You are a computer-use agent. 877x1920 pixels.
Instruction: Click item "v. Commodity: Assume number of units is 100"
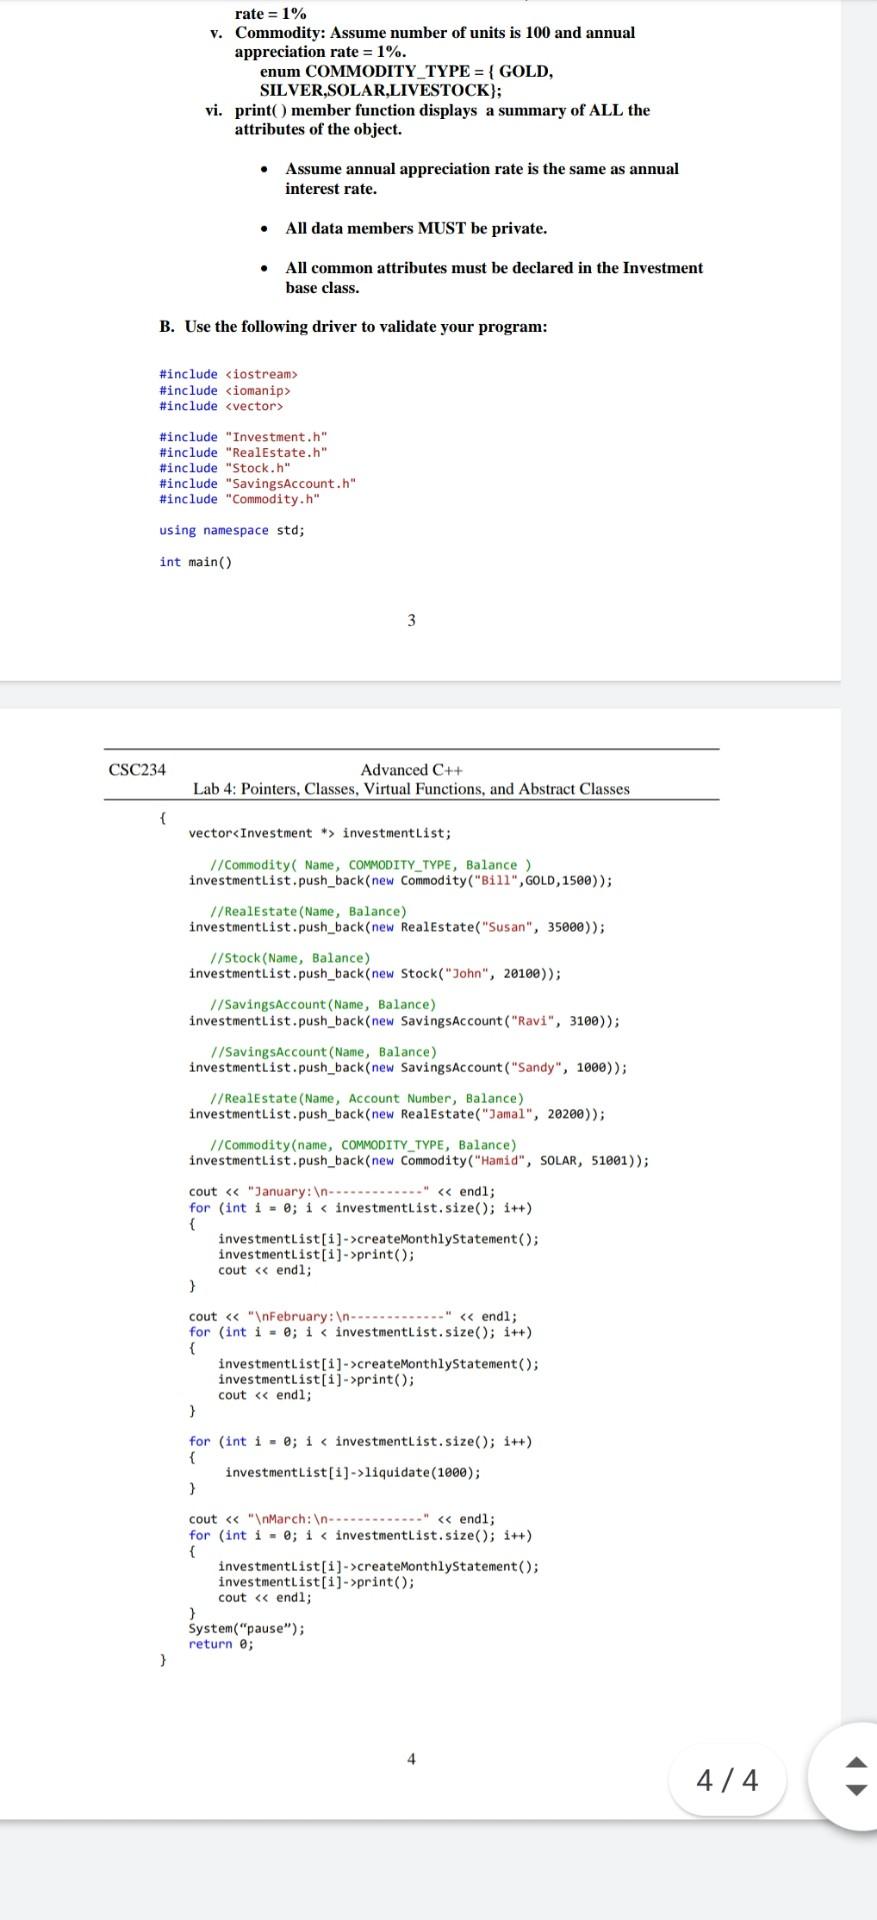pos(422,33)
